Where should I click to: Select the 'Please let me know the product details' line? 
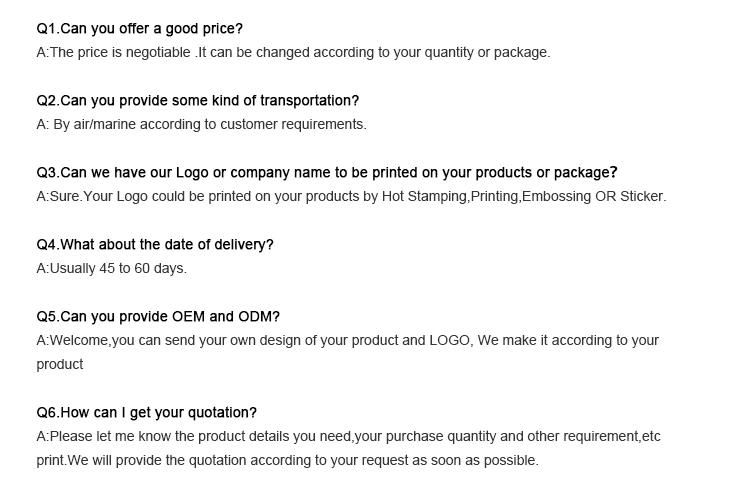(348, 437)
